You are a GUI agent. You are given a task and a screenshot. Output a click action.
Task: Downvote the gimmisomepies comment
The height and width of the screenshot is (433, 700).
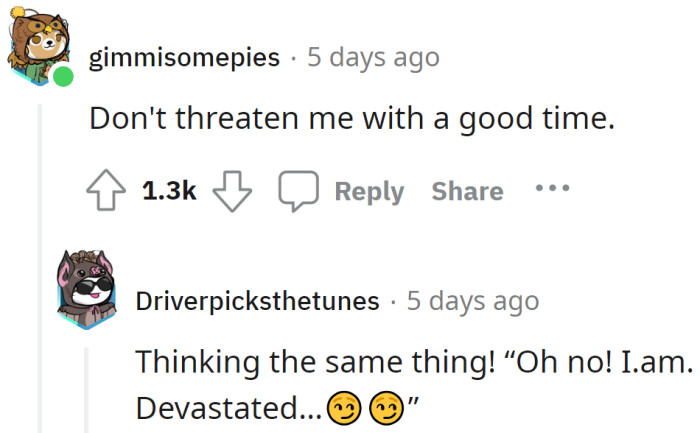pyautogui.click(x=232, y=191)
